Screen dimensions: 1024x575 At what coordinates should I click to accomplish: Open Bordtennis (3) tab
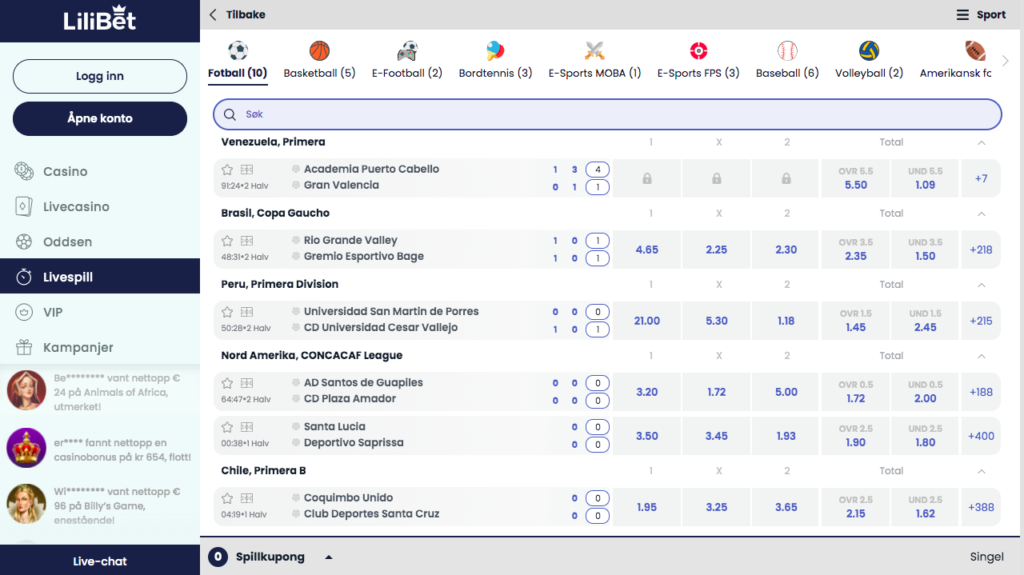click(x=495, y=60)
